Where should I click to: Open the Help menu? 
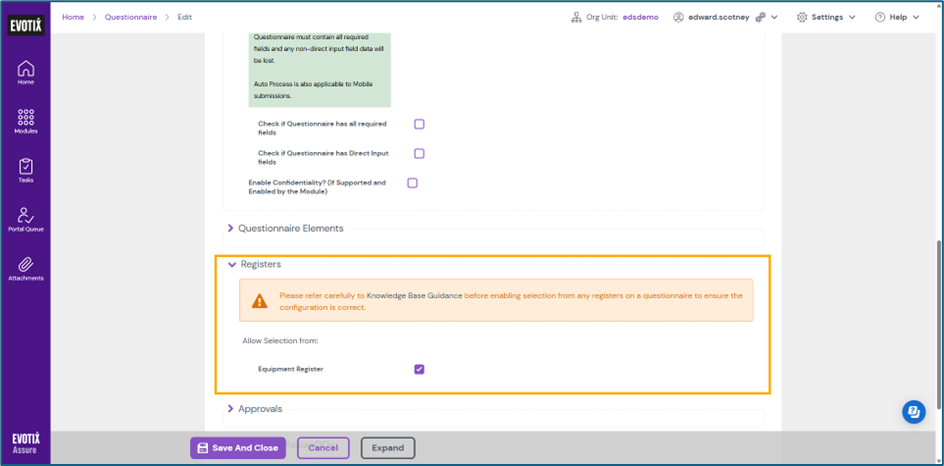[x=897, y=17]
